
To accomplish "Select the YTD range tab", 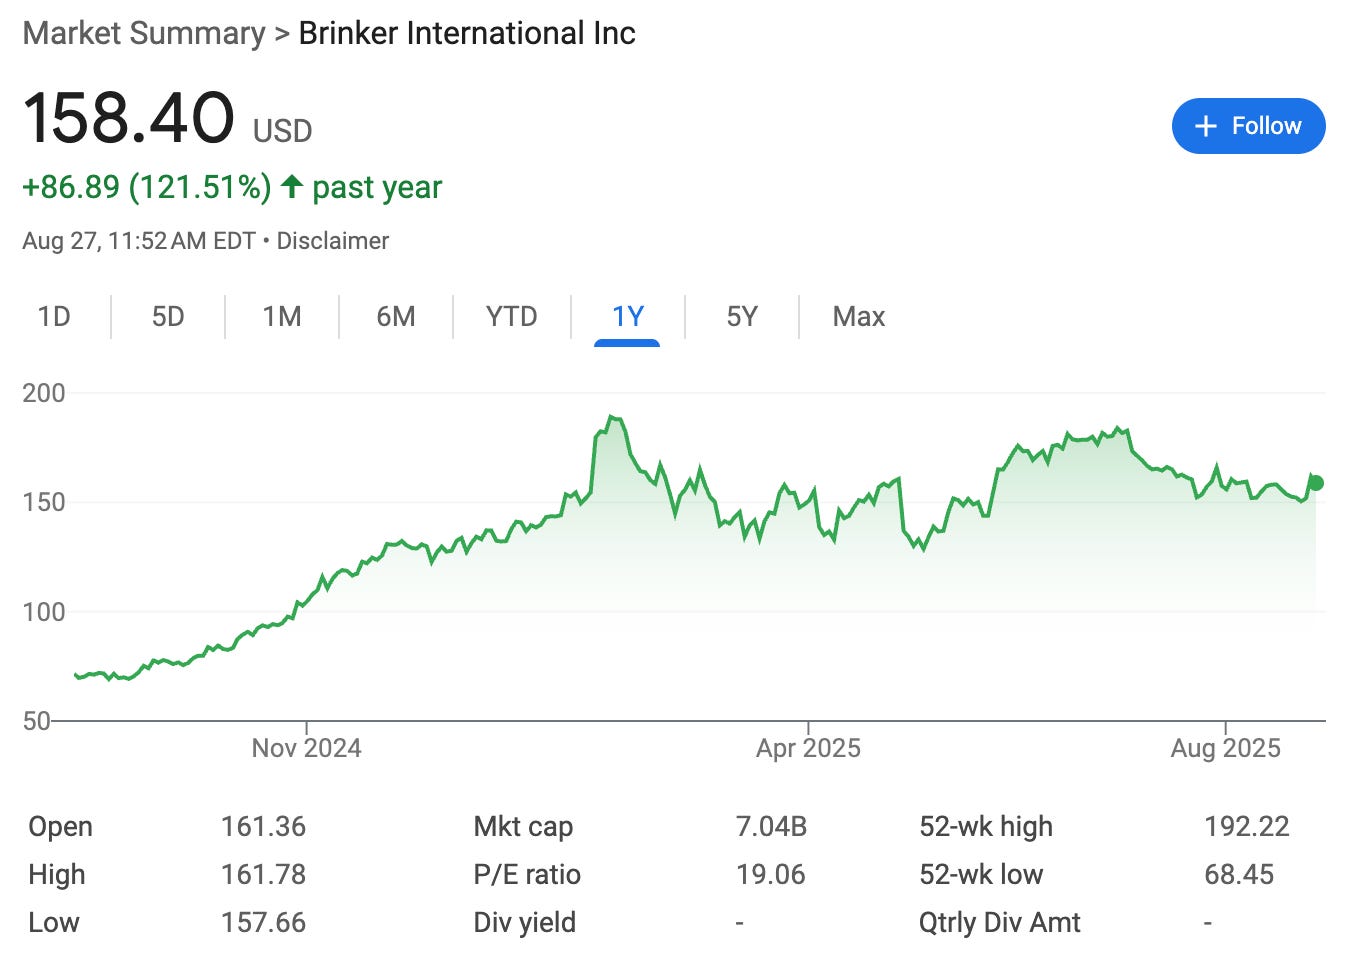I will [x=511, y=317].
